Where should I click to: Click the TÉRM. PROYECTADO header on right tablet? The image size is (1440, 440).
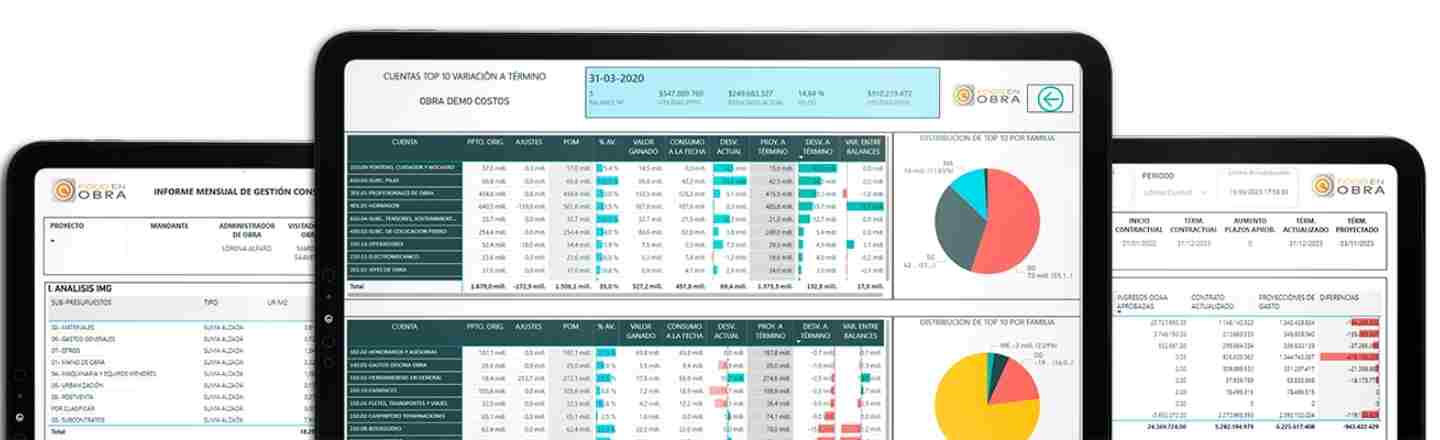(1356, 223)
